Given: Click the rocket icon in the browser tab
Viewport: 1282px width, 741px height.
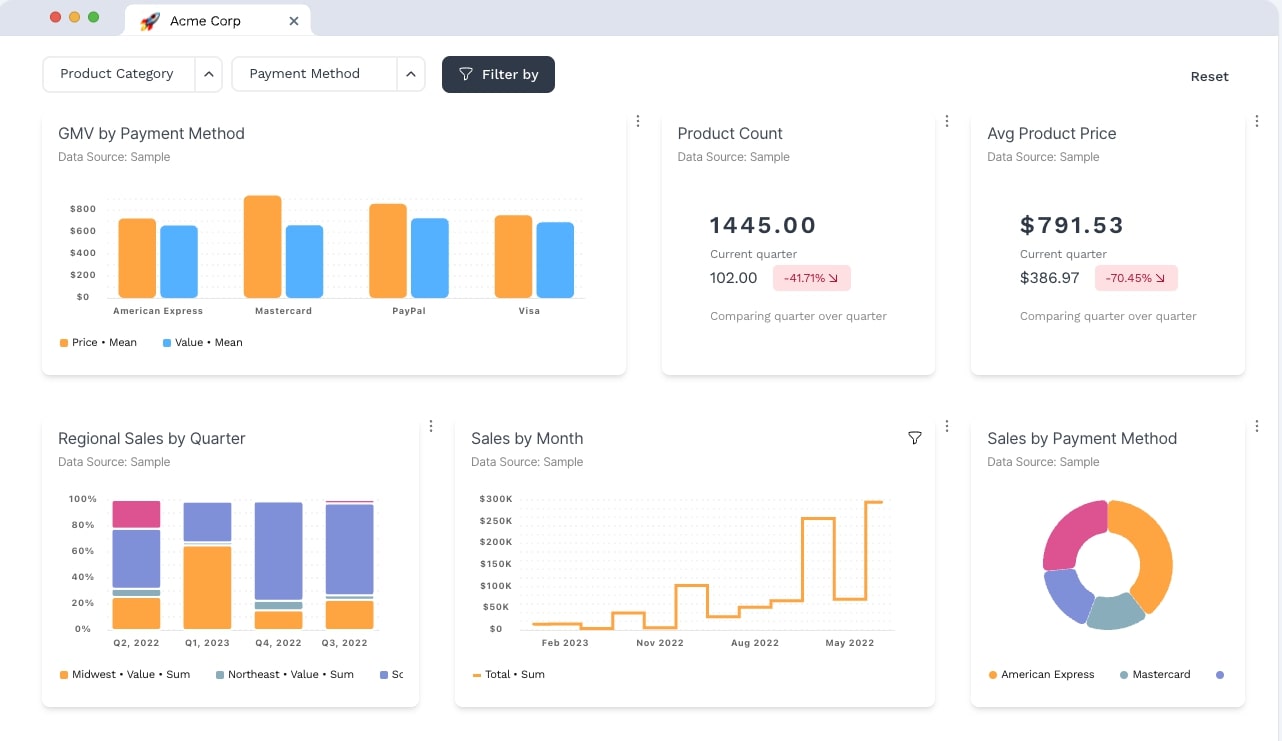Looking at the screenshot, I should tap(149, 20).
